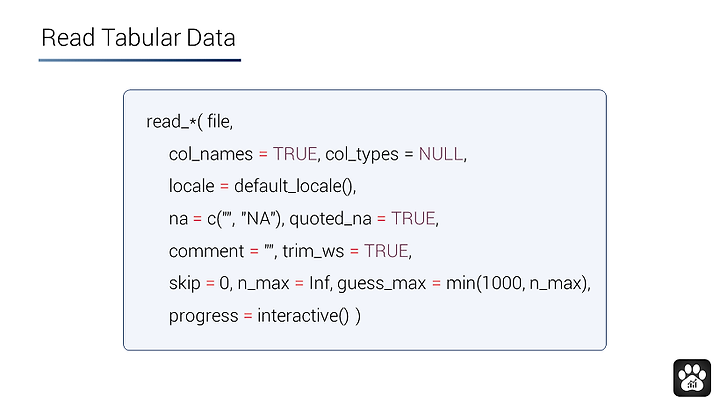
Task: Click the trim_ws parameter text
Action: [313, 251]
